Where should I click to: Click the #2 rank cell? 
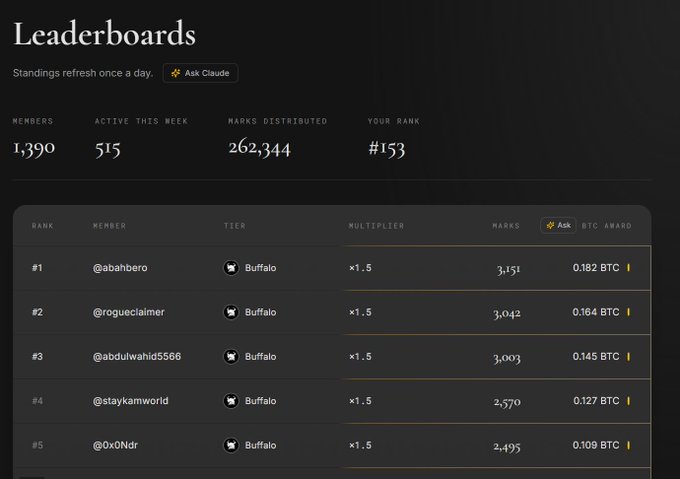click(x=37, y=312)
